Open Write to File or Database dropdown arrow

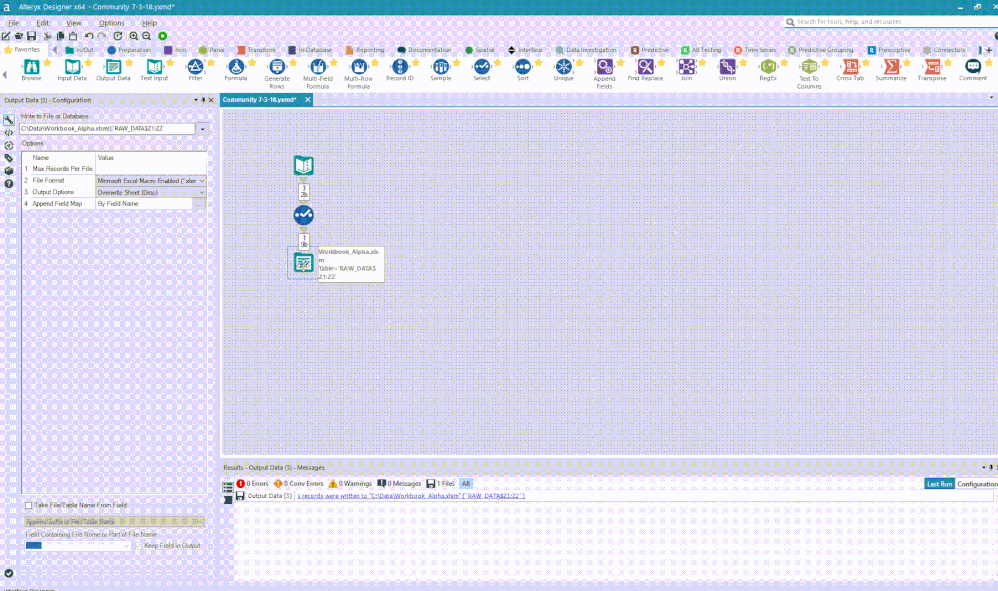(203, 129)
